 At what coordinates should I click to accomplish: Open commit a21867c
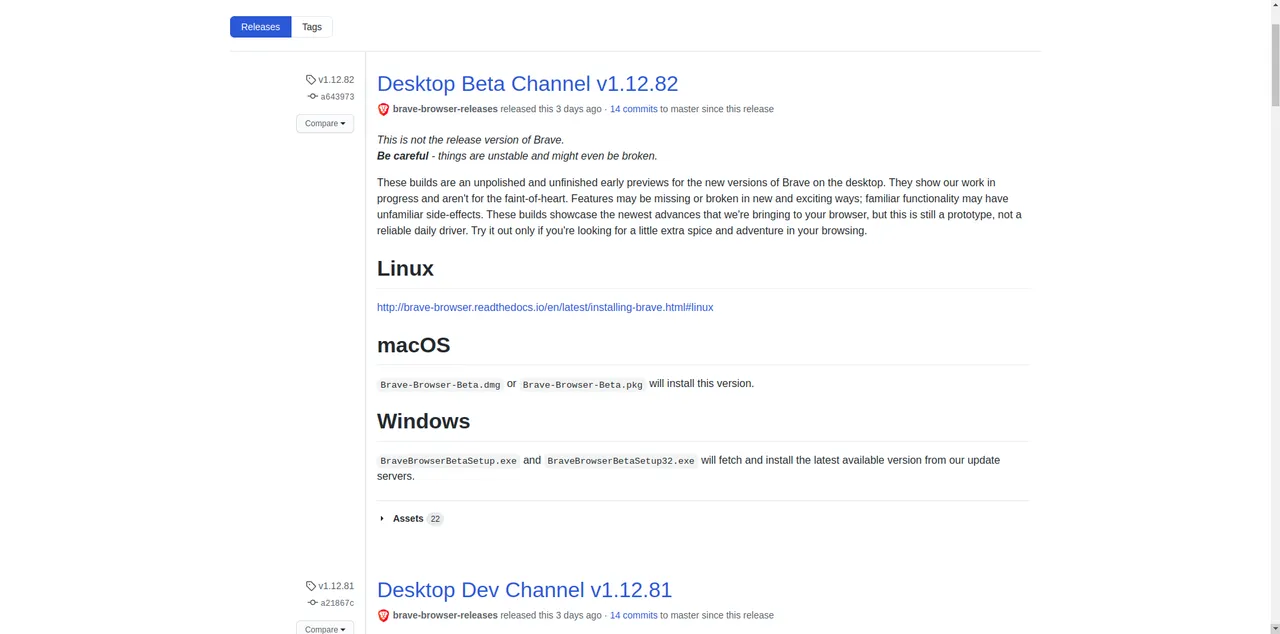[337, 603]
